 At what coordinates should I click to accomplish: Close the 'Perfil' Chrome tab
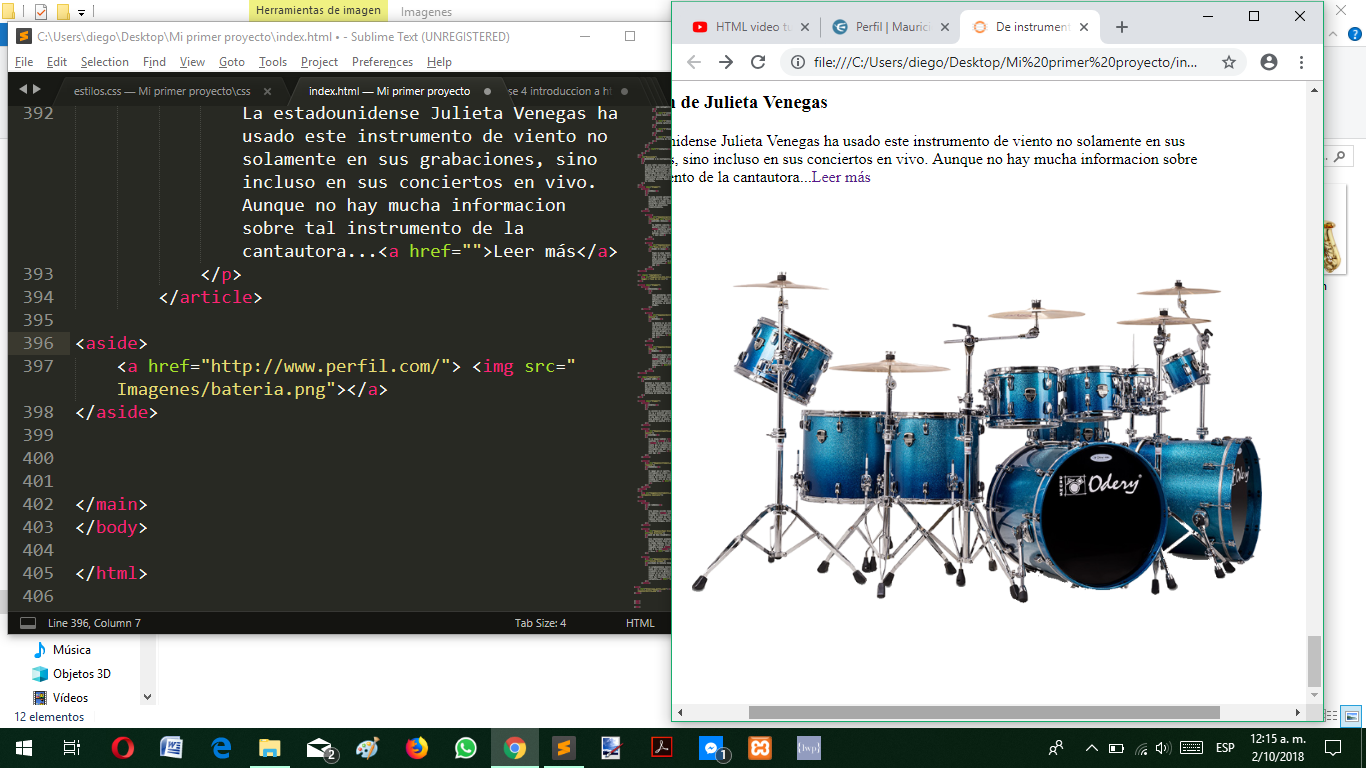(944, 27)
